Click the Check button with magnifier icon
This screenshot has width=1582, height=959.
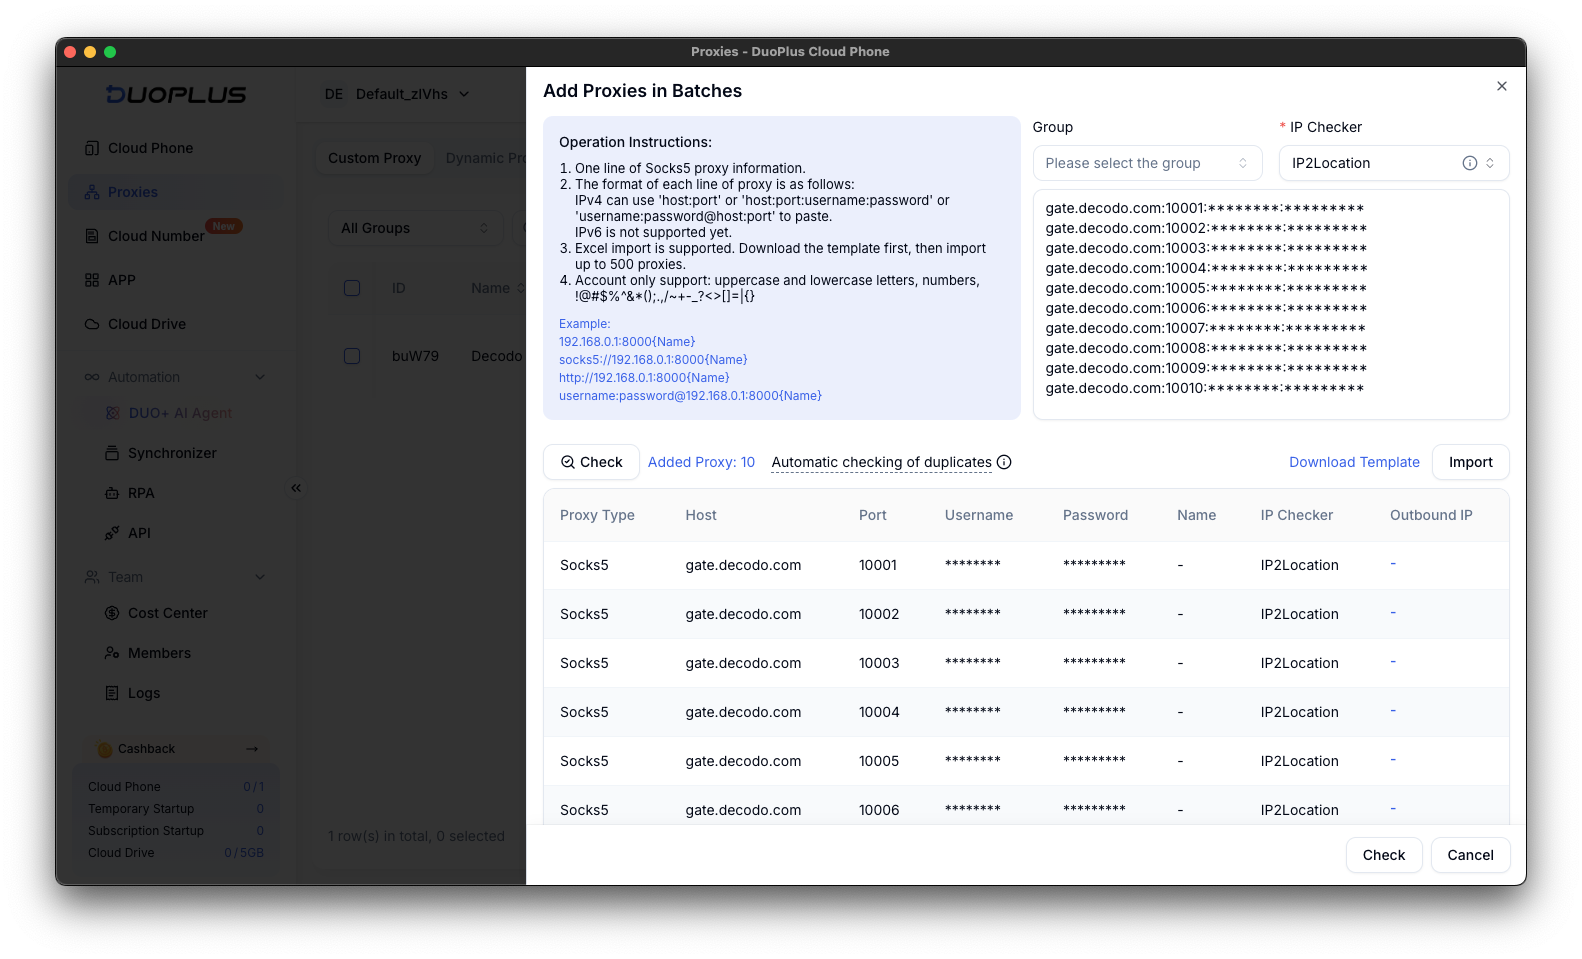click(x=591, y=462)
